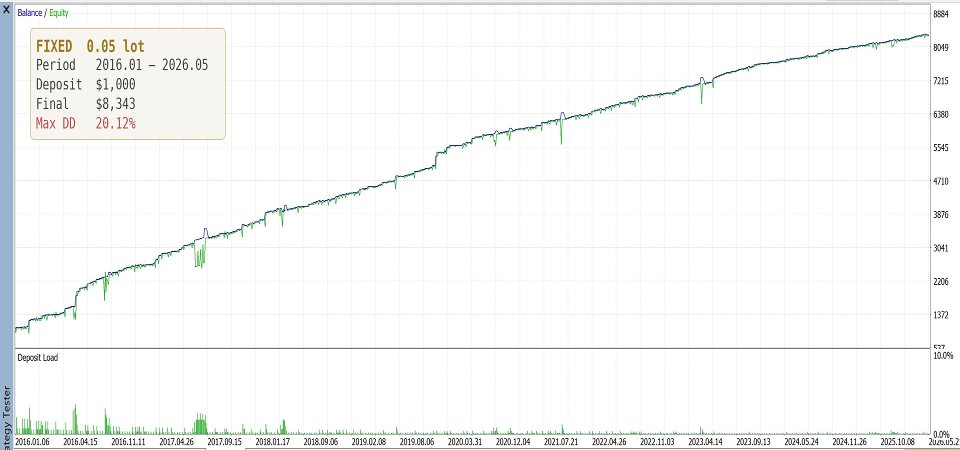Select the 3876 axis value
The image size is (960, 450).
coord(940,215)
